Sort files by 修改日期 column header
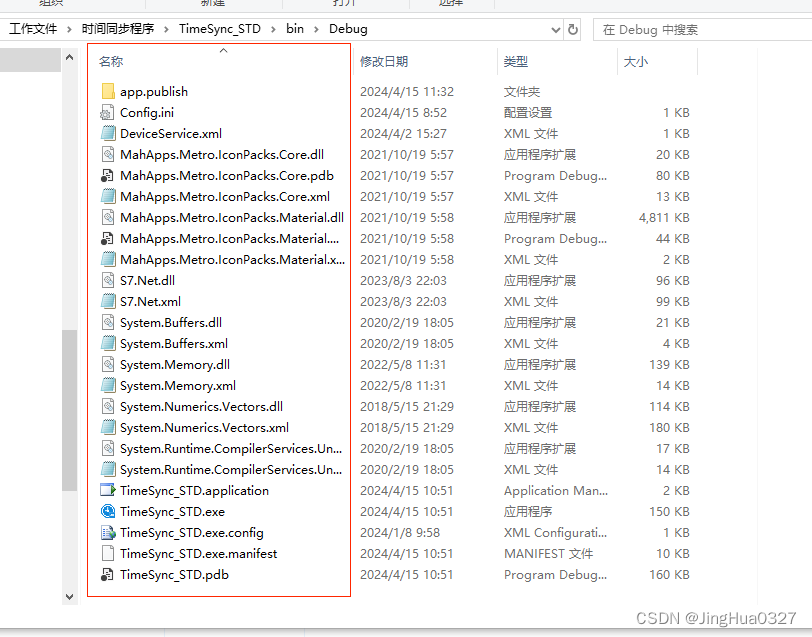Screen dimensions: 812x637 click(385, 62)
